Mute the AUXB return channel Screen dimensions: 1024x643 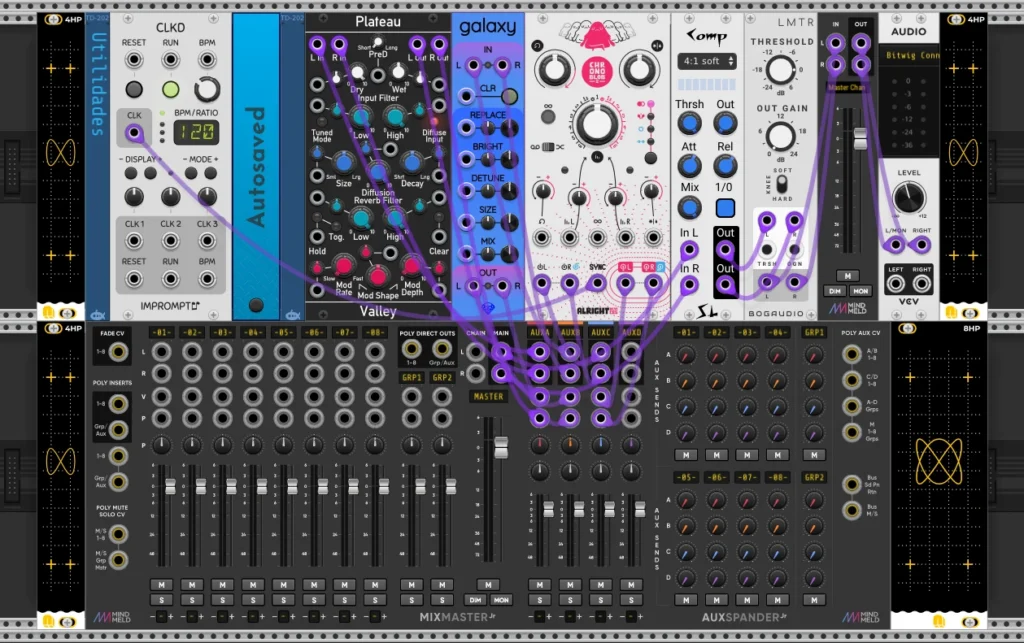pos(570,585)
